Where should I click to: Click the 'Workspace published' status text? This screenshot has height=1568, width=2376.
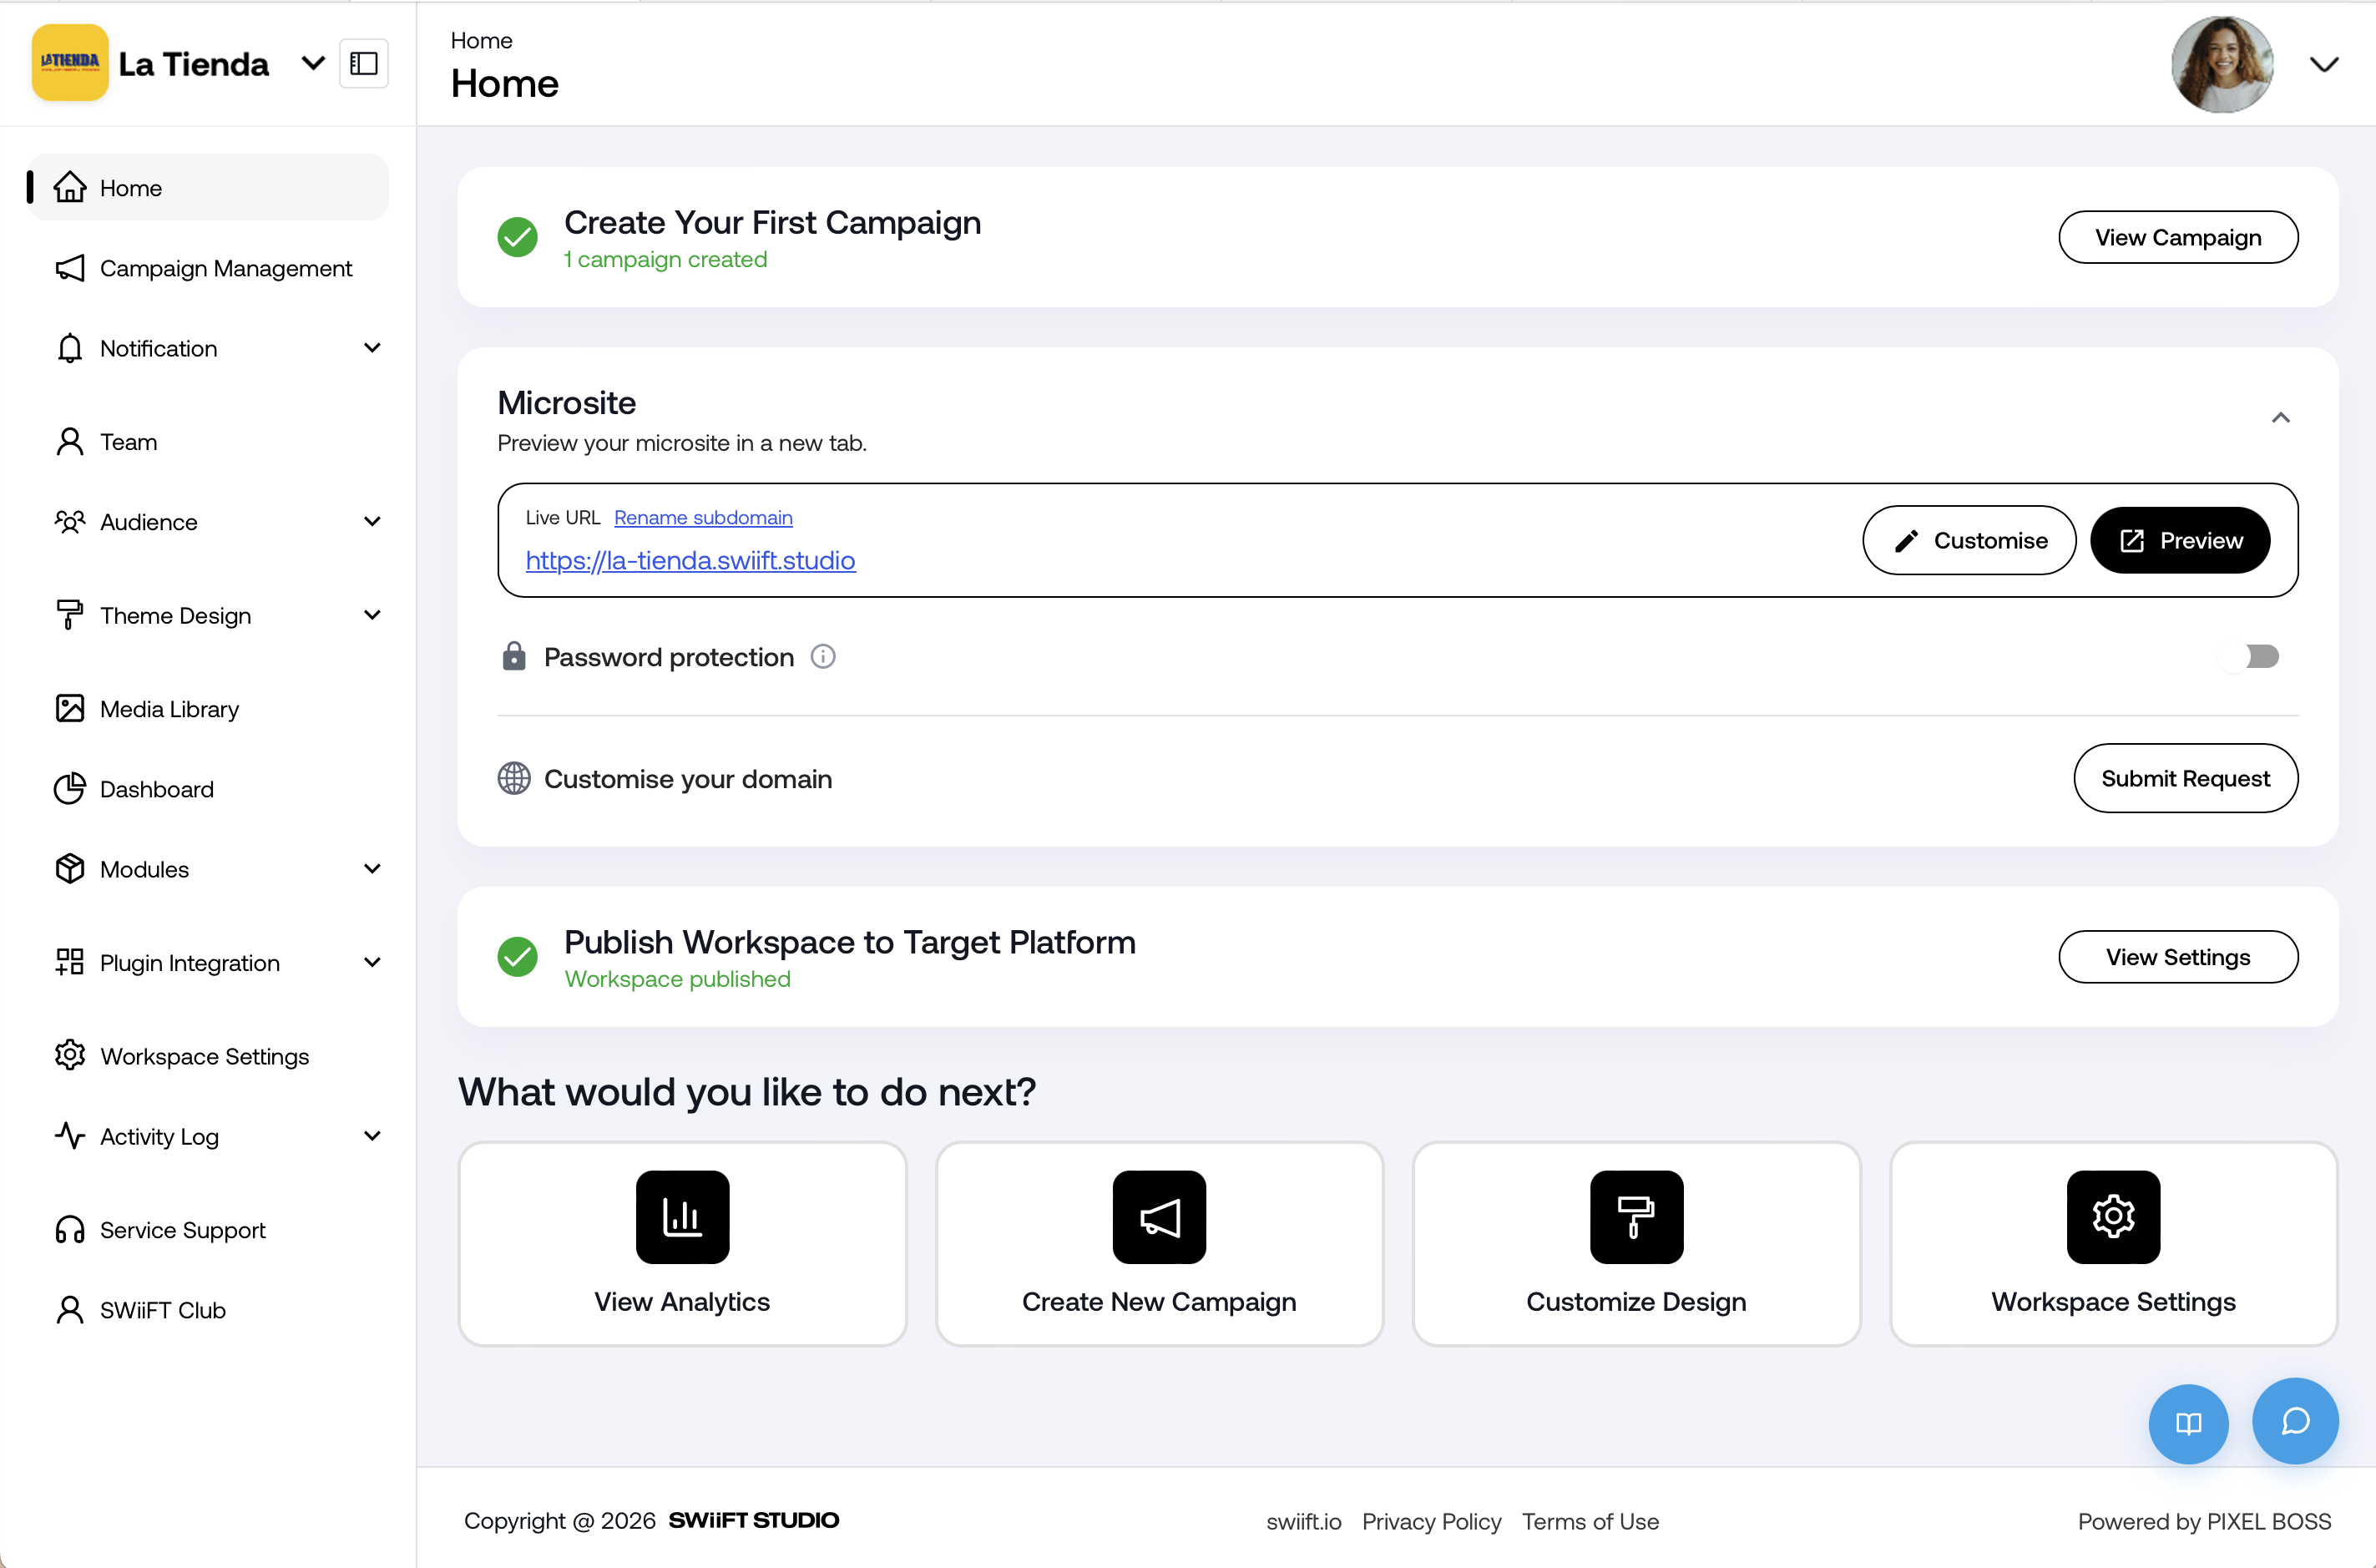[677, 979]
